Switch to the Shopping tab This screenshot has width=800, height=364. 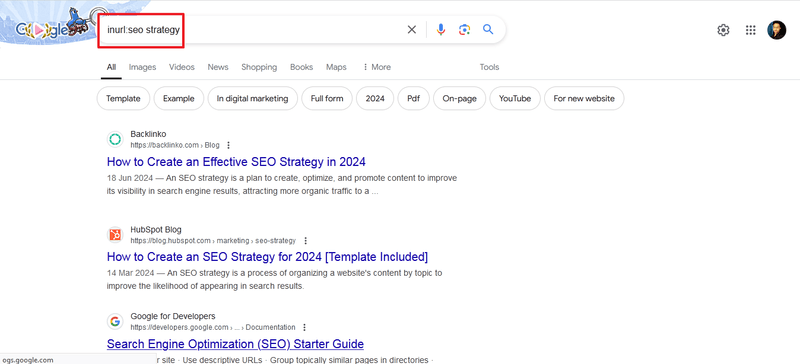259,67
